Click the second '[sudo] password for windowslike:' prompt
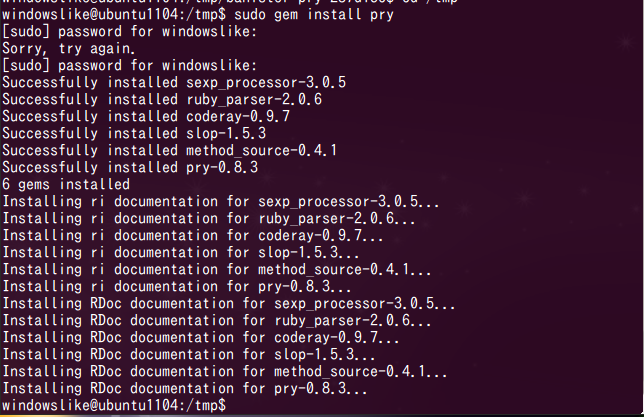 tap(130, 65)
